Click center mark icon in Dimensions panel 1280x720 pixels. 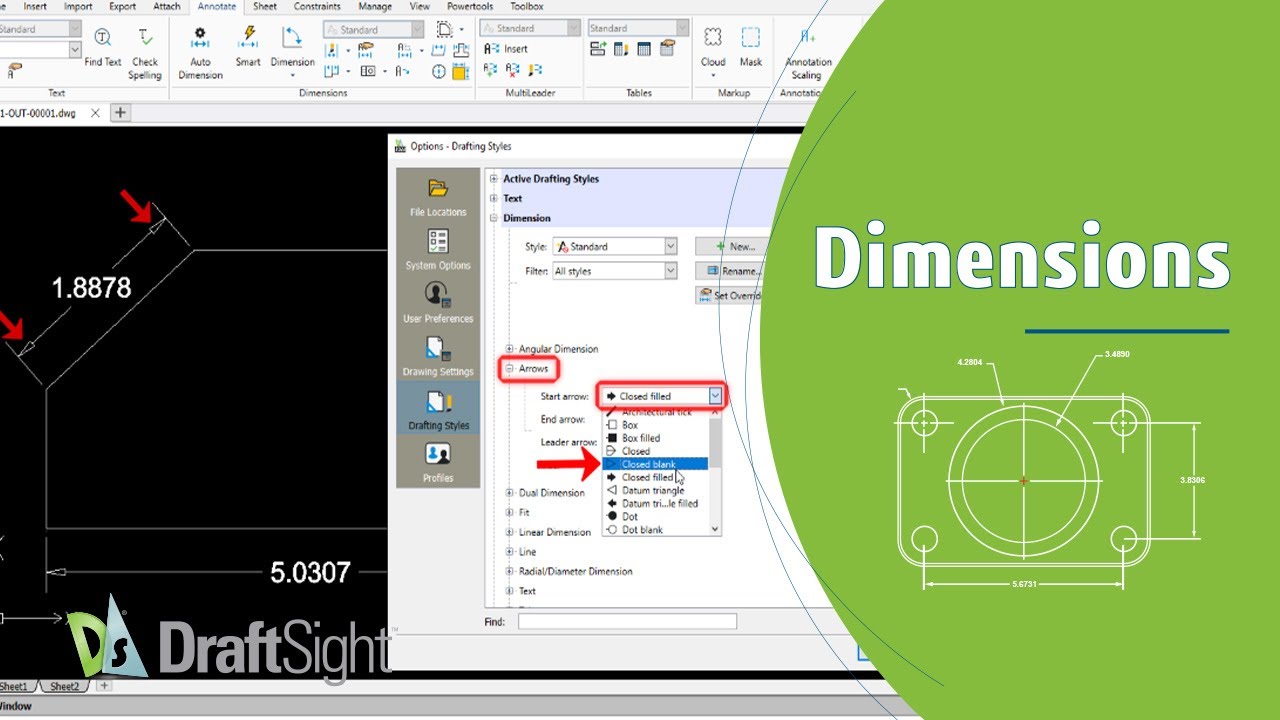click(x=439, y=71)
